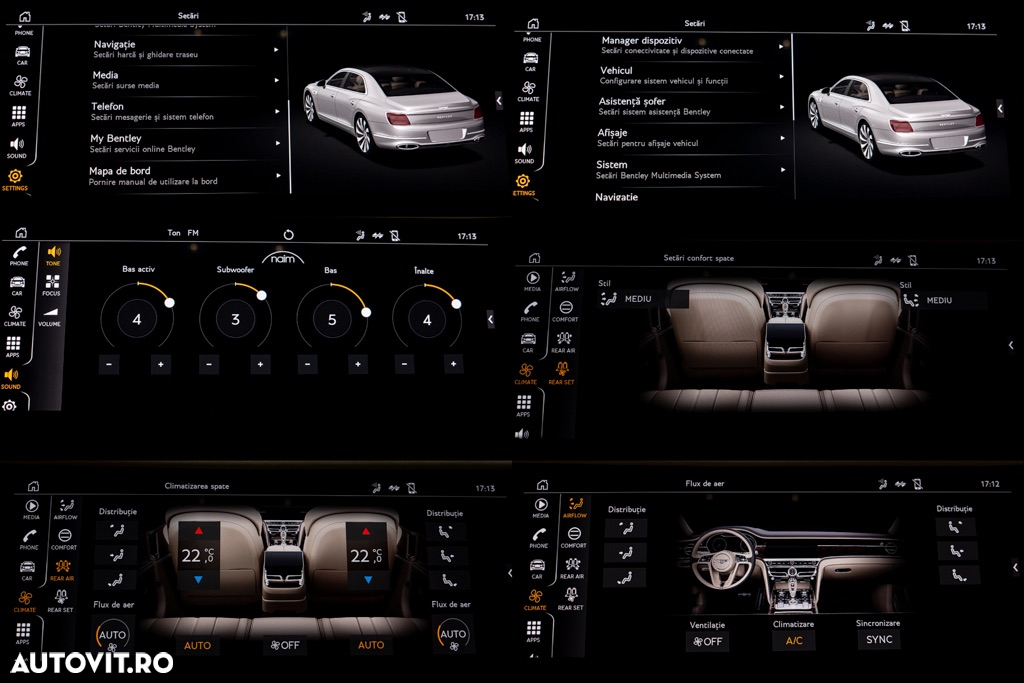Toggle left Flux de aer AUTO dial
This screenshot has height=683, width=1024.
point(112,635)
